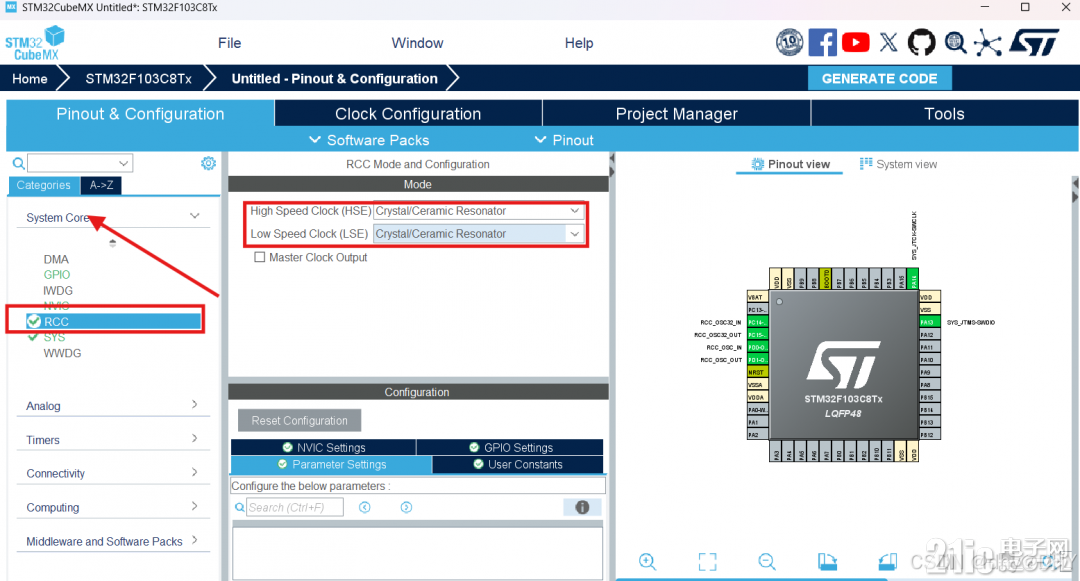Select DMA in System Core list

coord(56,260)
